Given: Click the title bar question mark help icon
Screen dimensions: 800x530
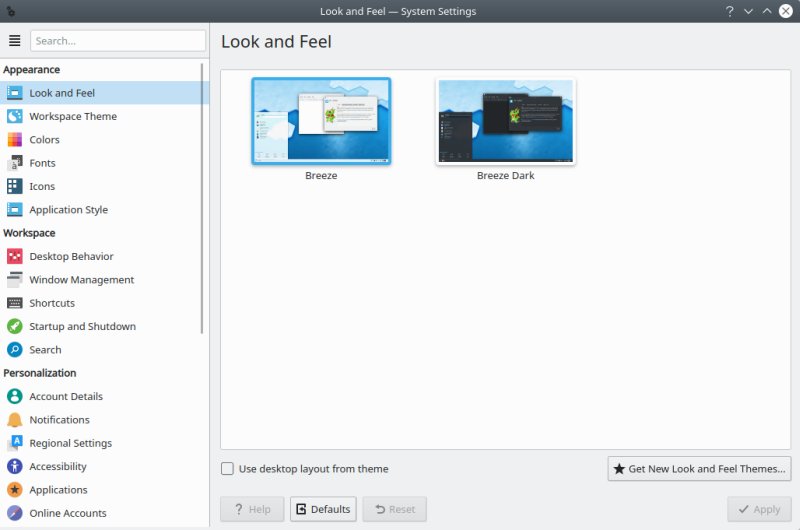Looking at the screenshot, I should click(x=730, y=11).
